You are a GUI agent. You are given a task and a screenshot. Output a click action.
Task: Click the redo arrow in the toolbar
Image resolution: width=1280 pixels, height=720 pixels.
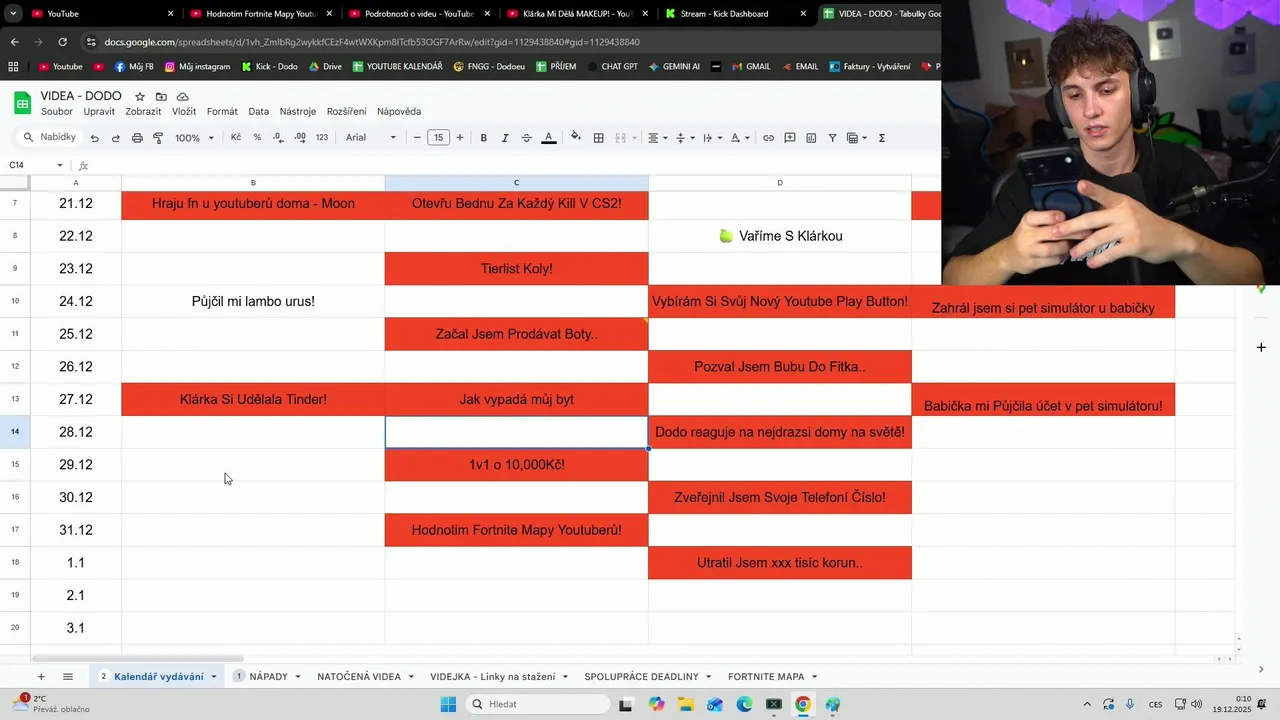pos(115,138)
